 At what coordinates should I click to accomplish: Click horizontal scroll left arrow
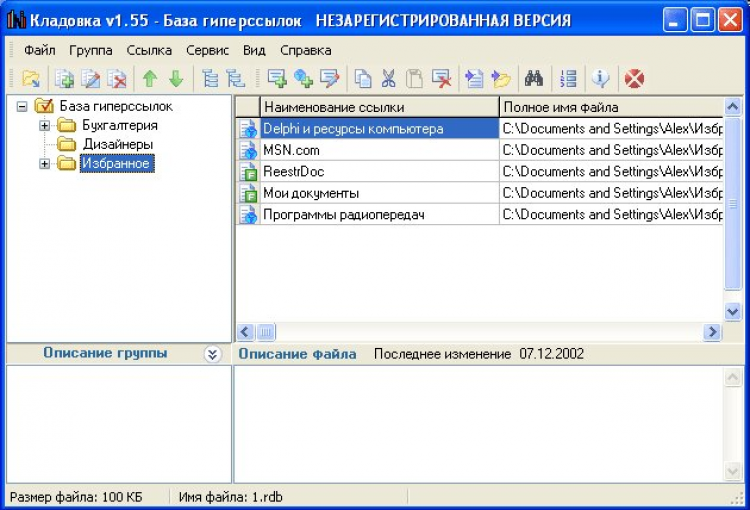pyautogui.click(x=245, y=332)
